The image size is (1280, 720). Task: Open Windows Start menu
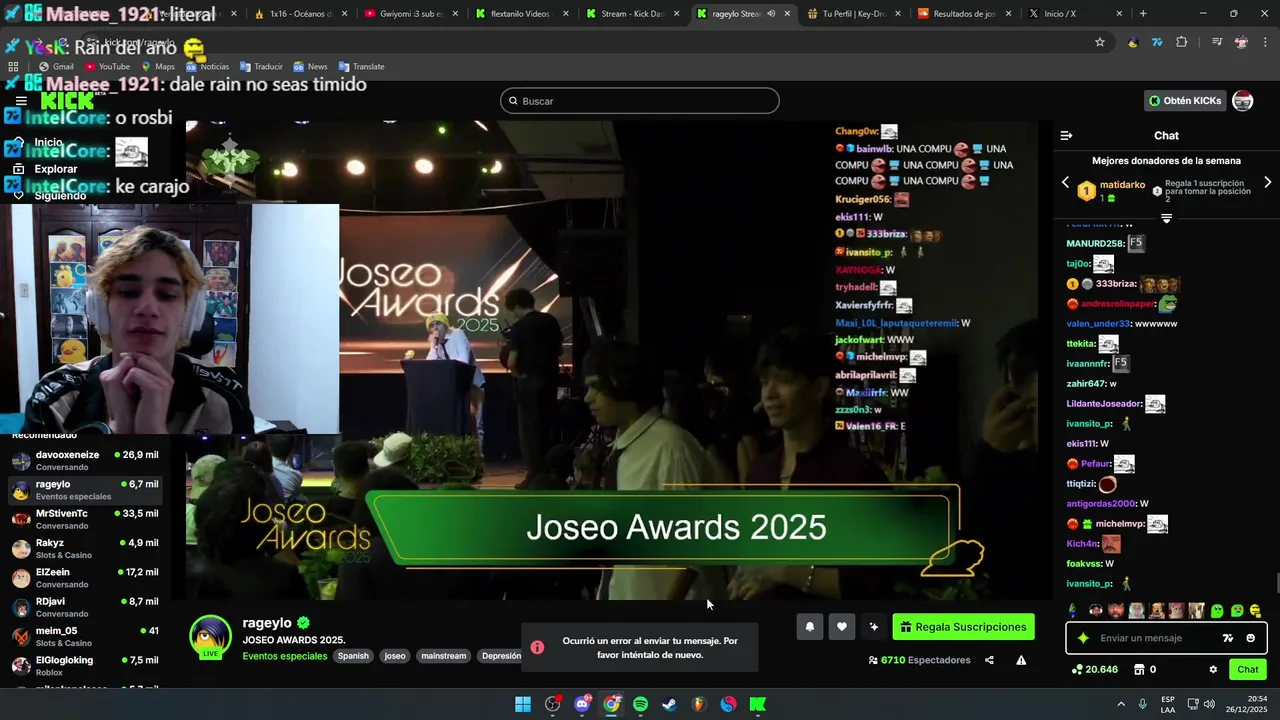[x=523, y=704]
